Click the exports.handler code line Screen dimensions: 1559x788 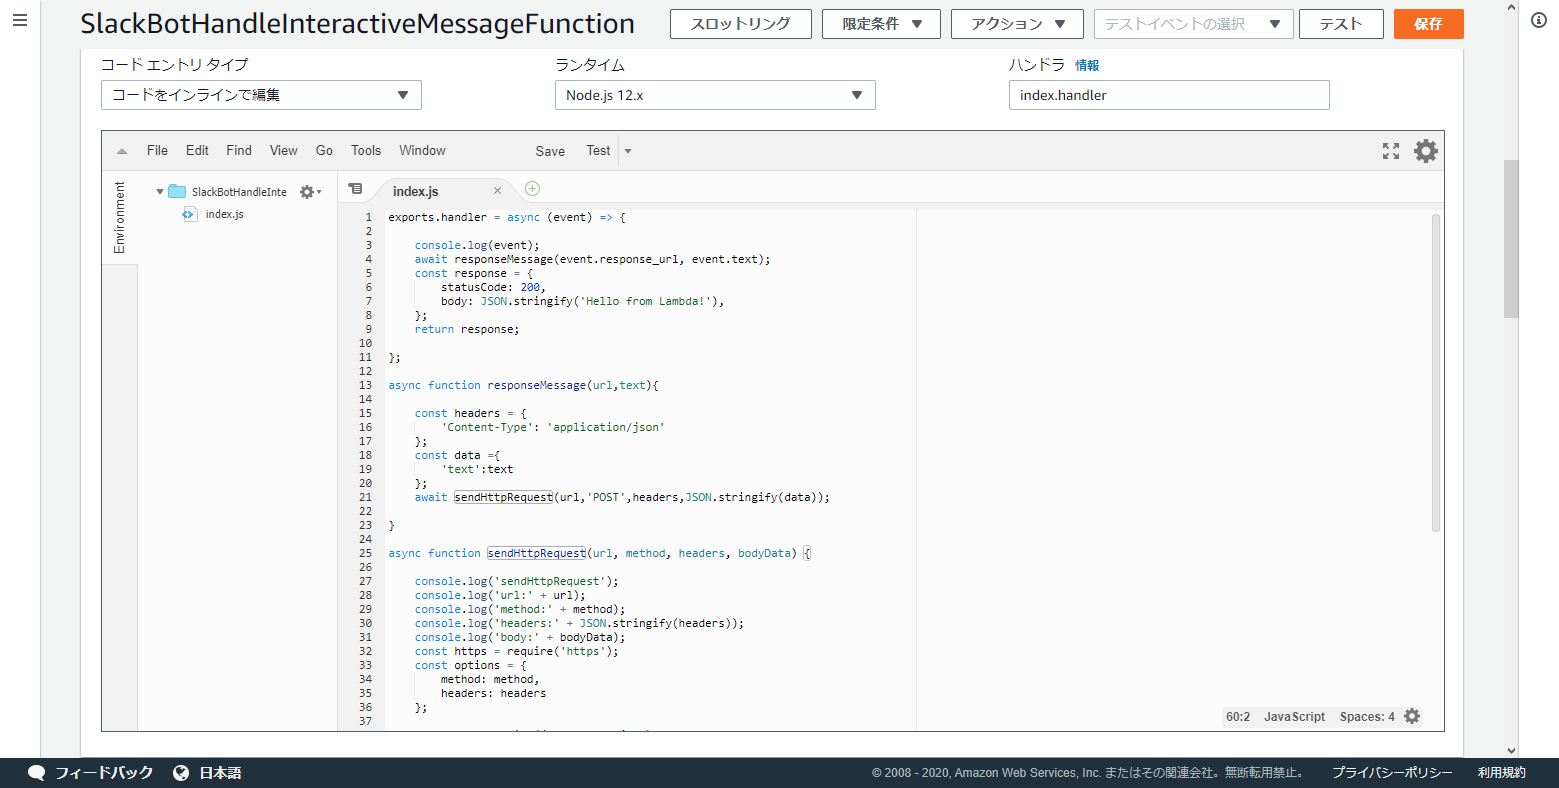pos(507,217)
